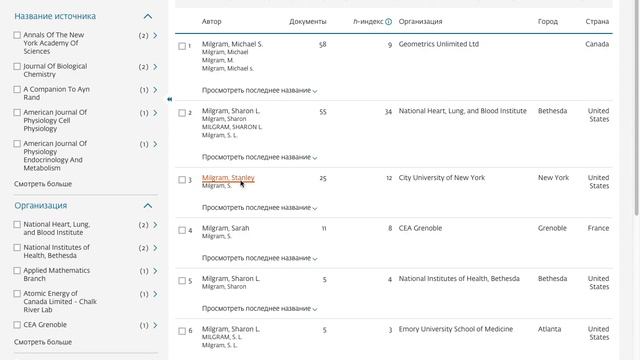Image resolution: width=640 pixels, height=360 pixels.
Task: Click Смотреть больше under source names
Action: pyautogui.click(x=43, y=184)
